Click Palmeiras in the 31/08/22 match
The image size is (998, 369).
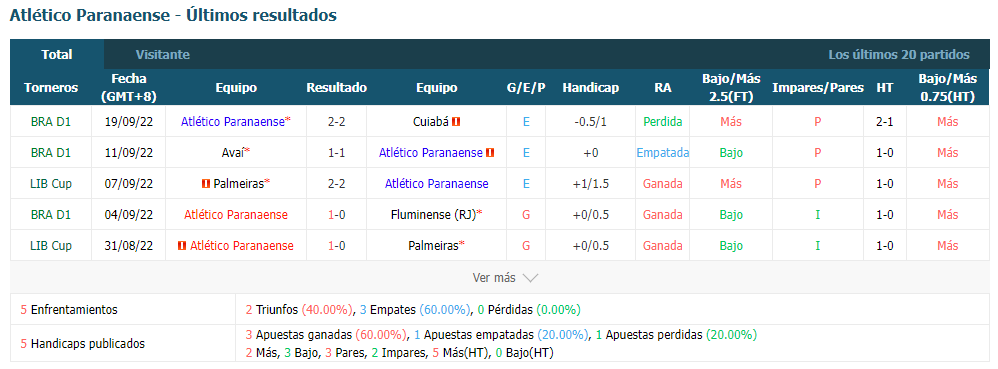tap(433, 246)
